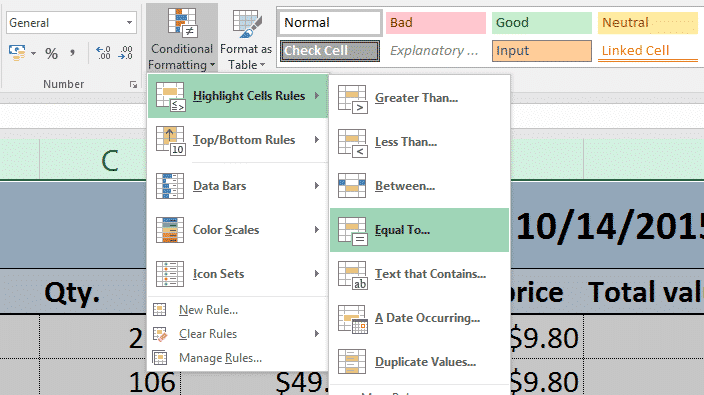Expand arrow beside Highlight Cells Rules

coord(317,96)
